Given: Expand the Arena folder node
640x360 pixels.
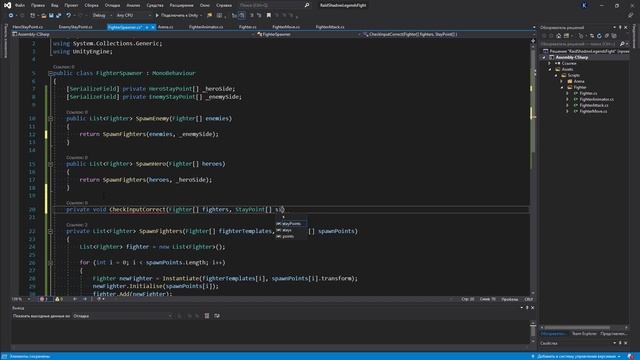Looking at the screenshot, I should coord(562,81).
